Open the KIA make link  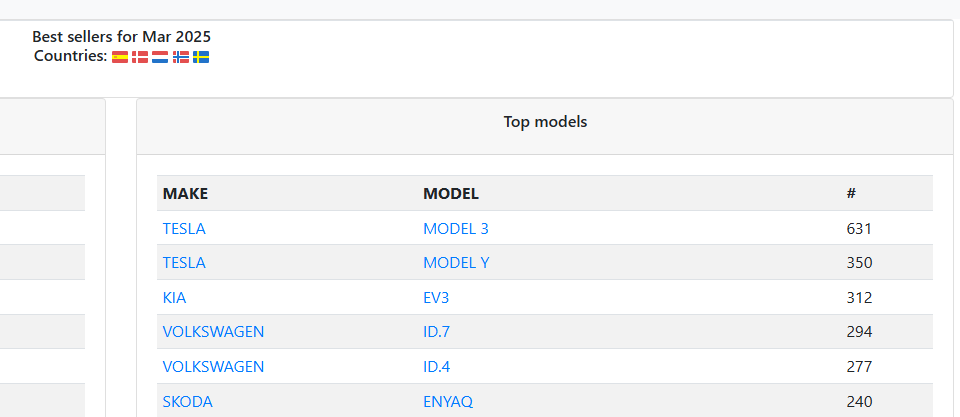174,298
